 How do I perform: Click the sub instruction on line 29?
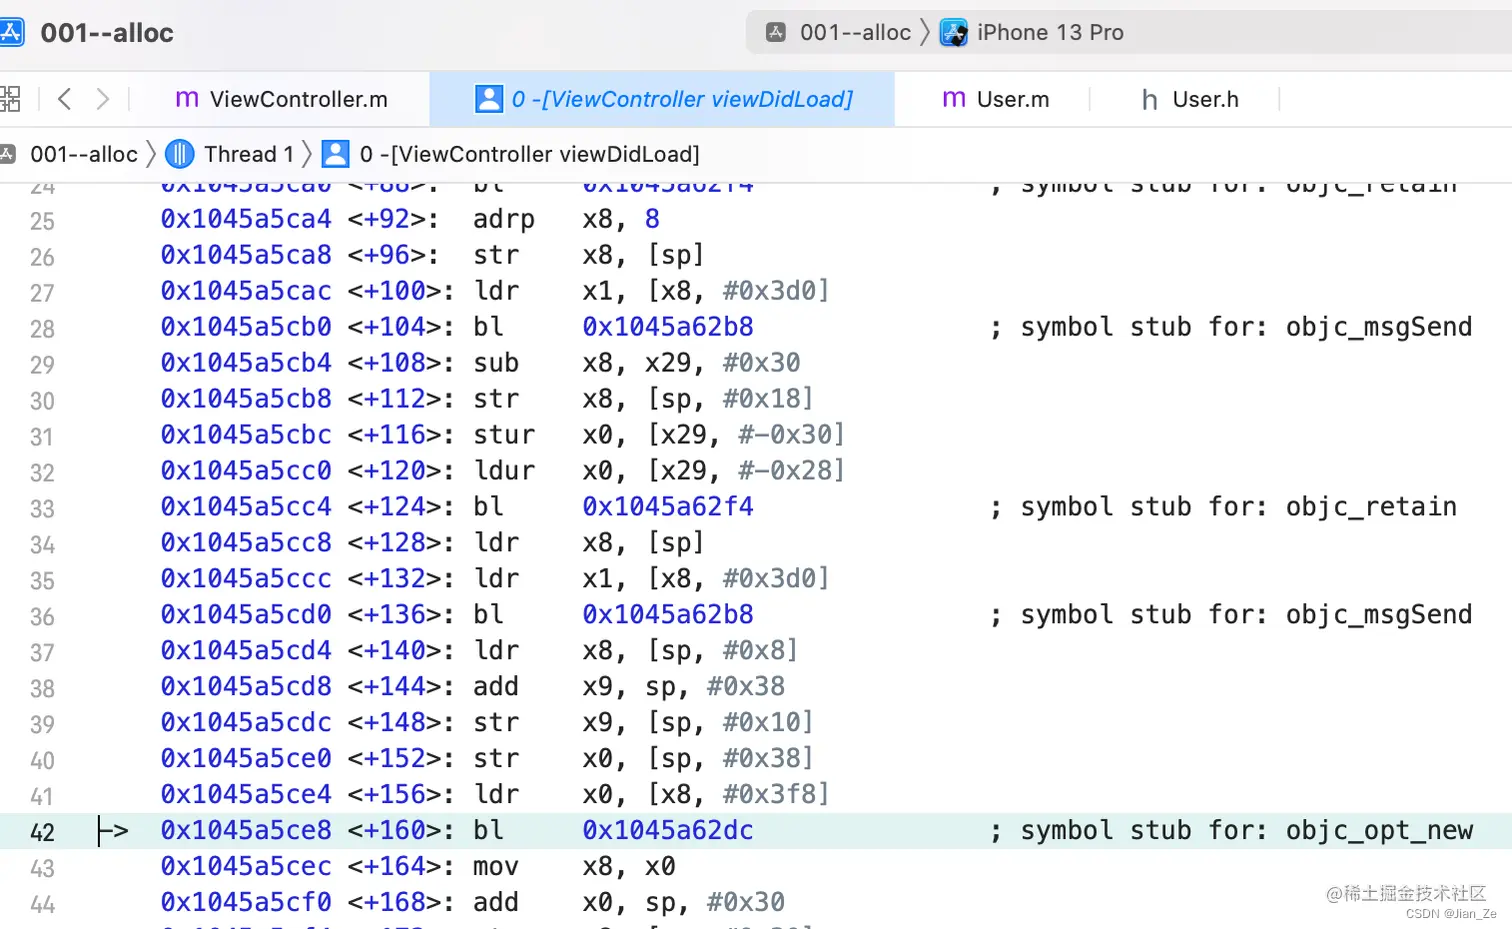point(496,362)
